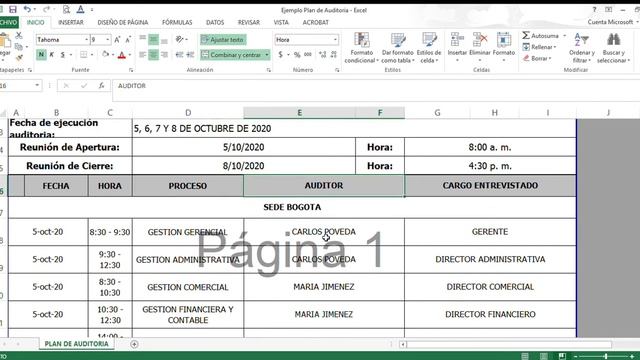Click the Borders icon
Image resolution: width=640 pixels, height=360 pixels.
point(84,54)
